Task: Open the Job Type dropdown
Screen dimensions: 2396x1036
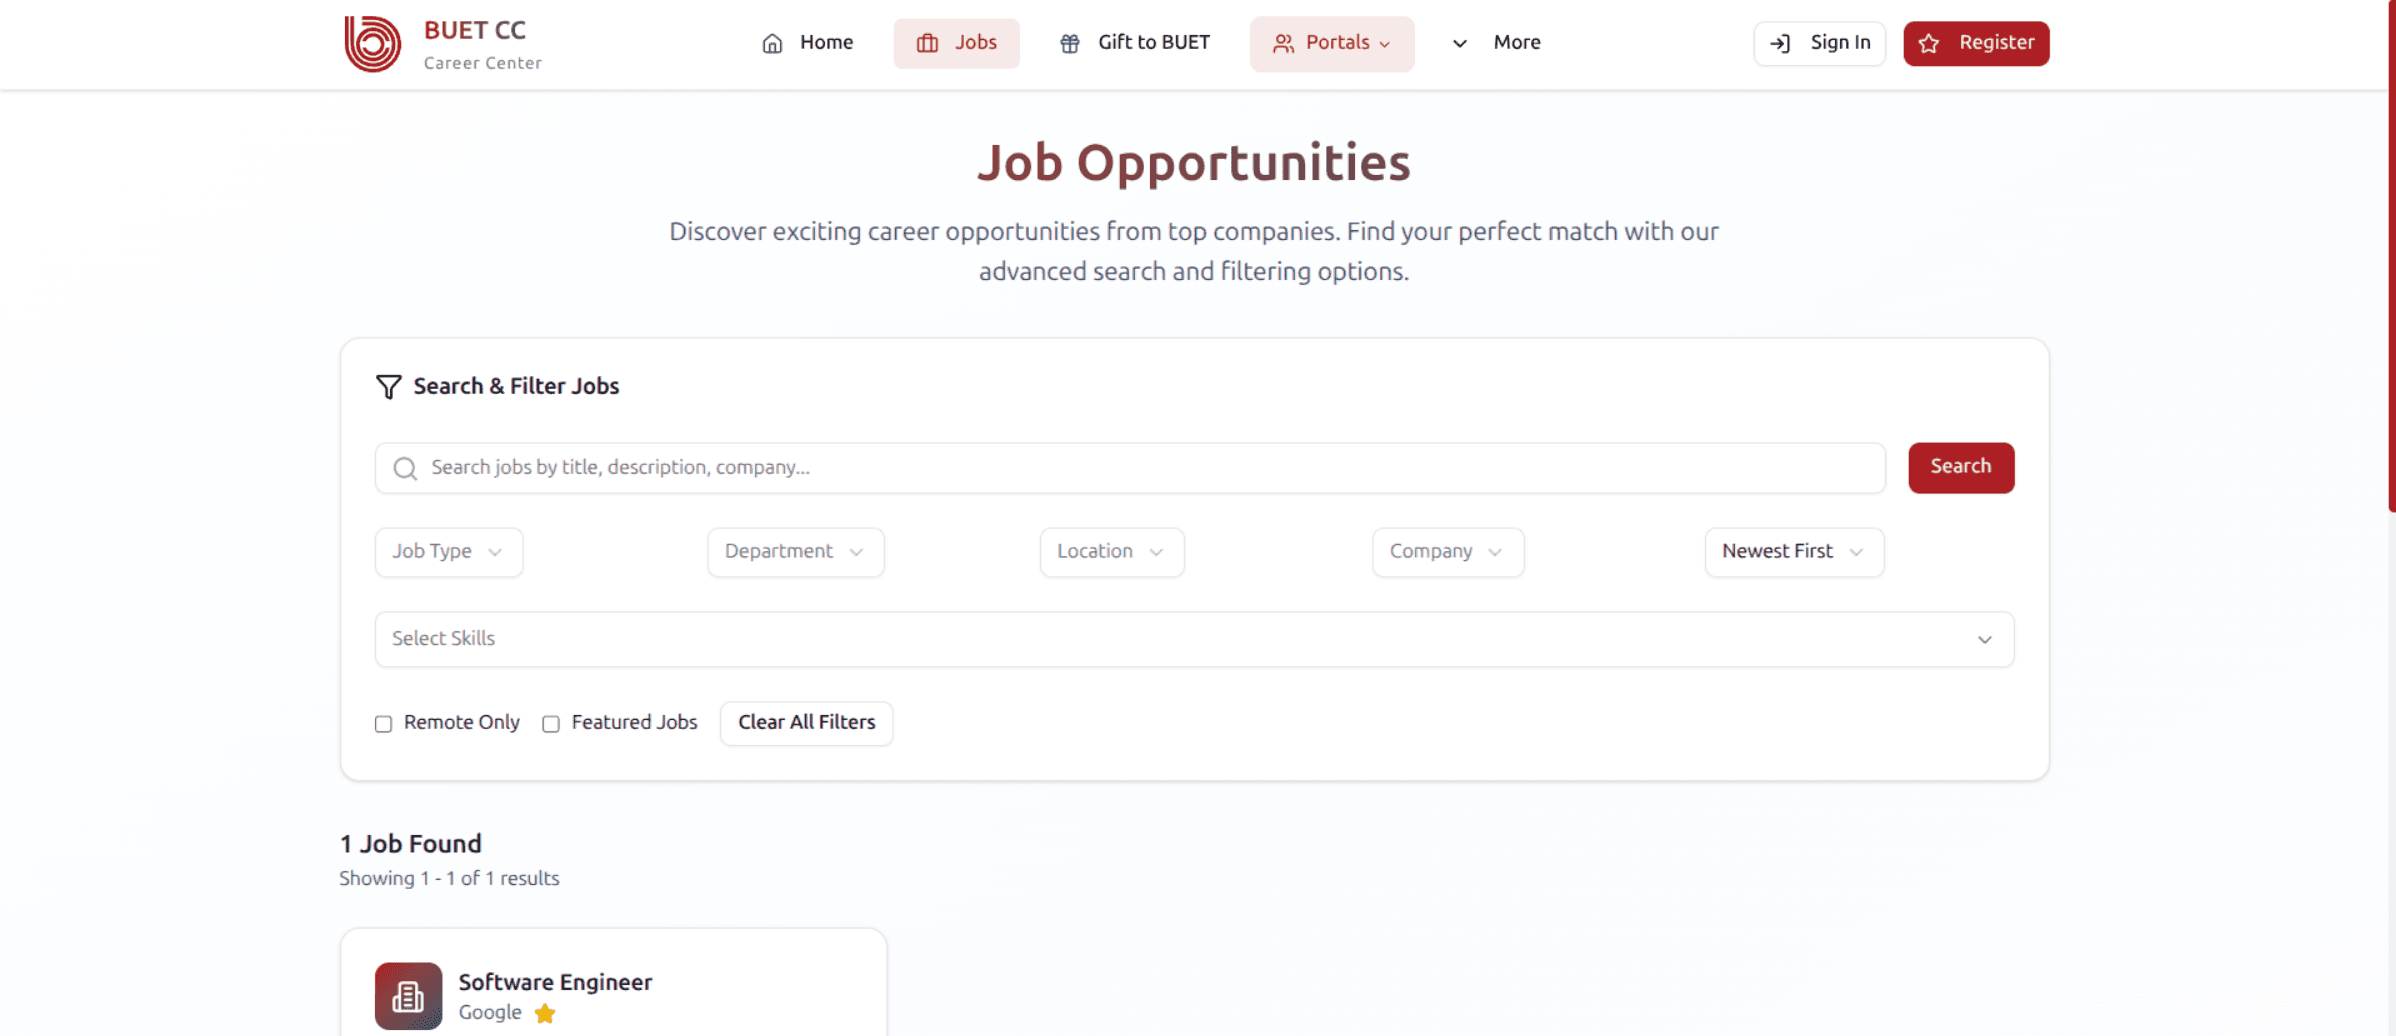Action: pos(448,551)
